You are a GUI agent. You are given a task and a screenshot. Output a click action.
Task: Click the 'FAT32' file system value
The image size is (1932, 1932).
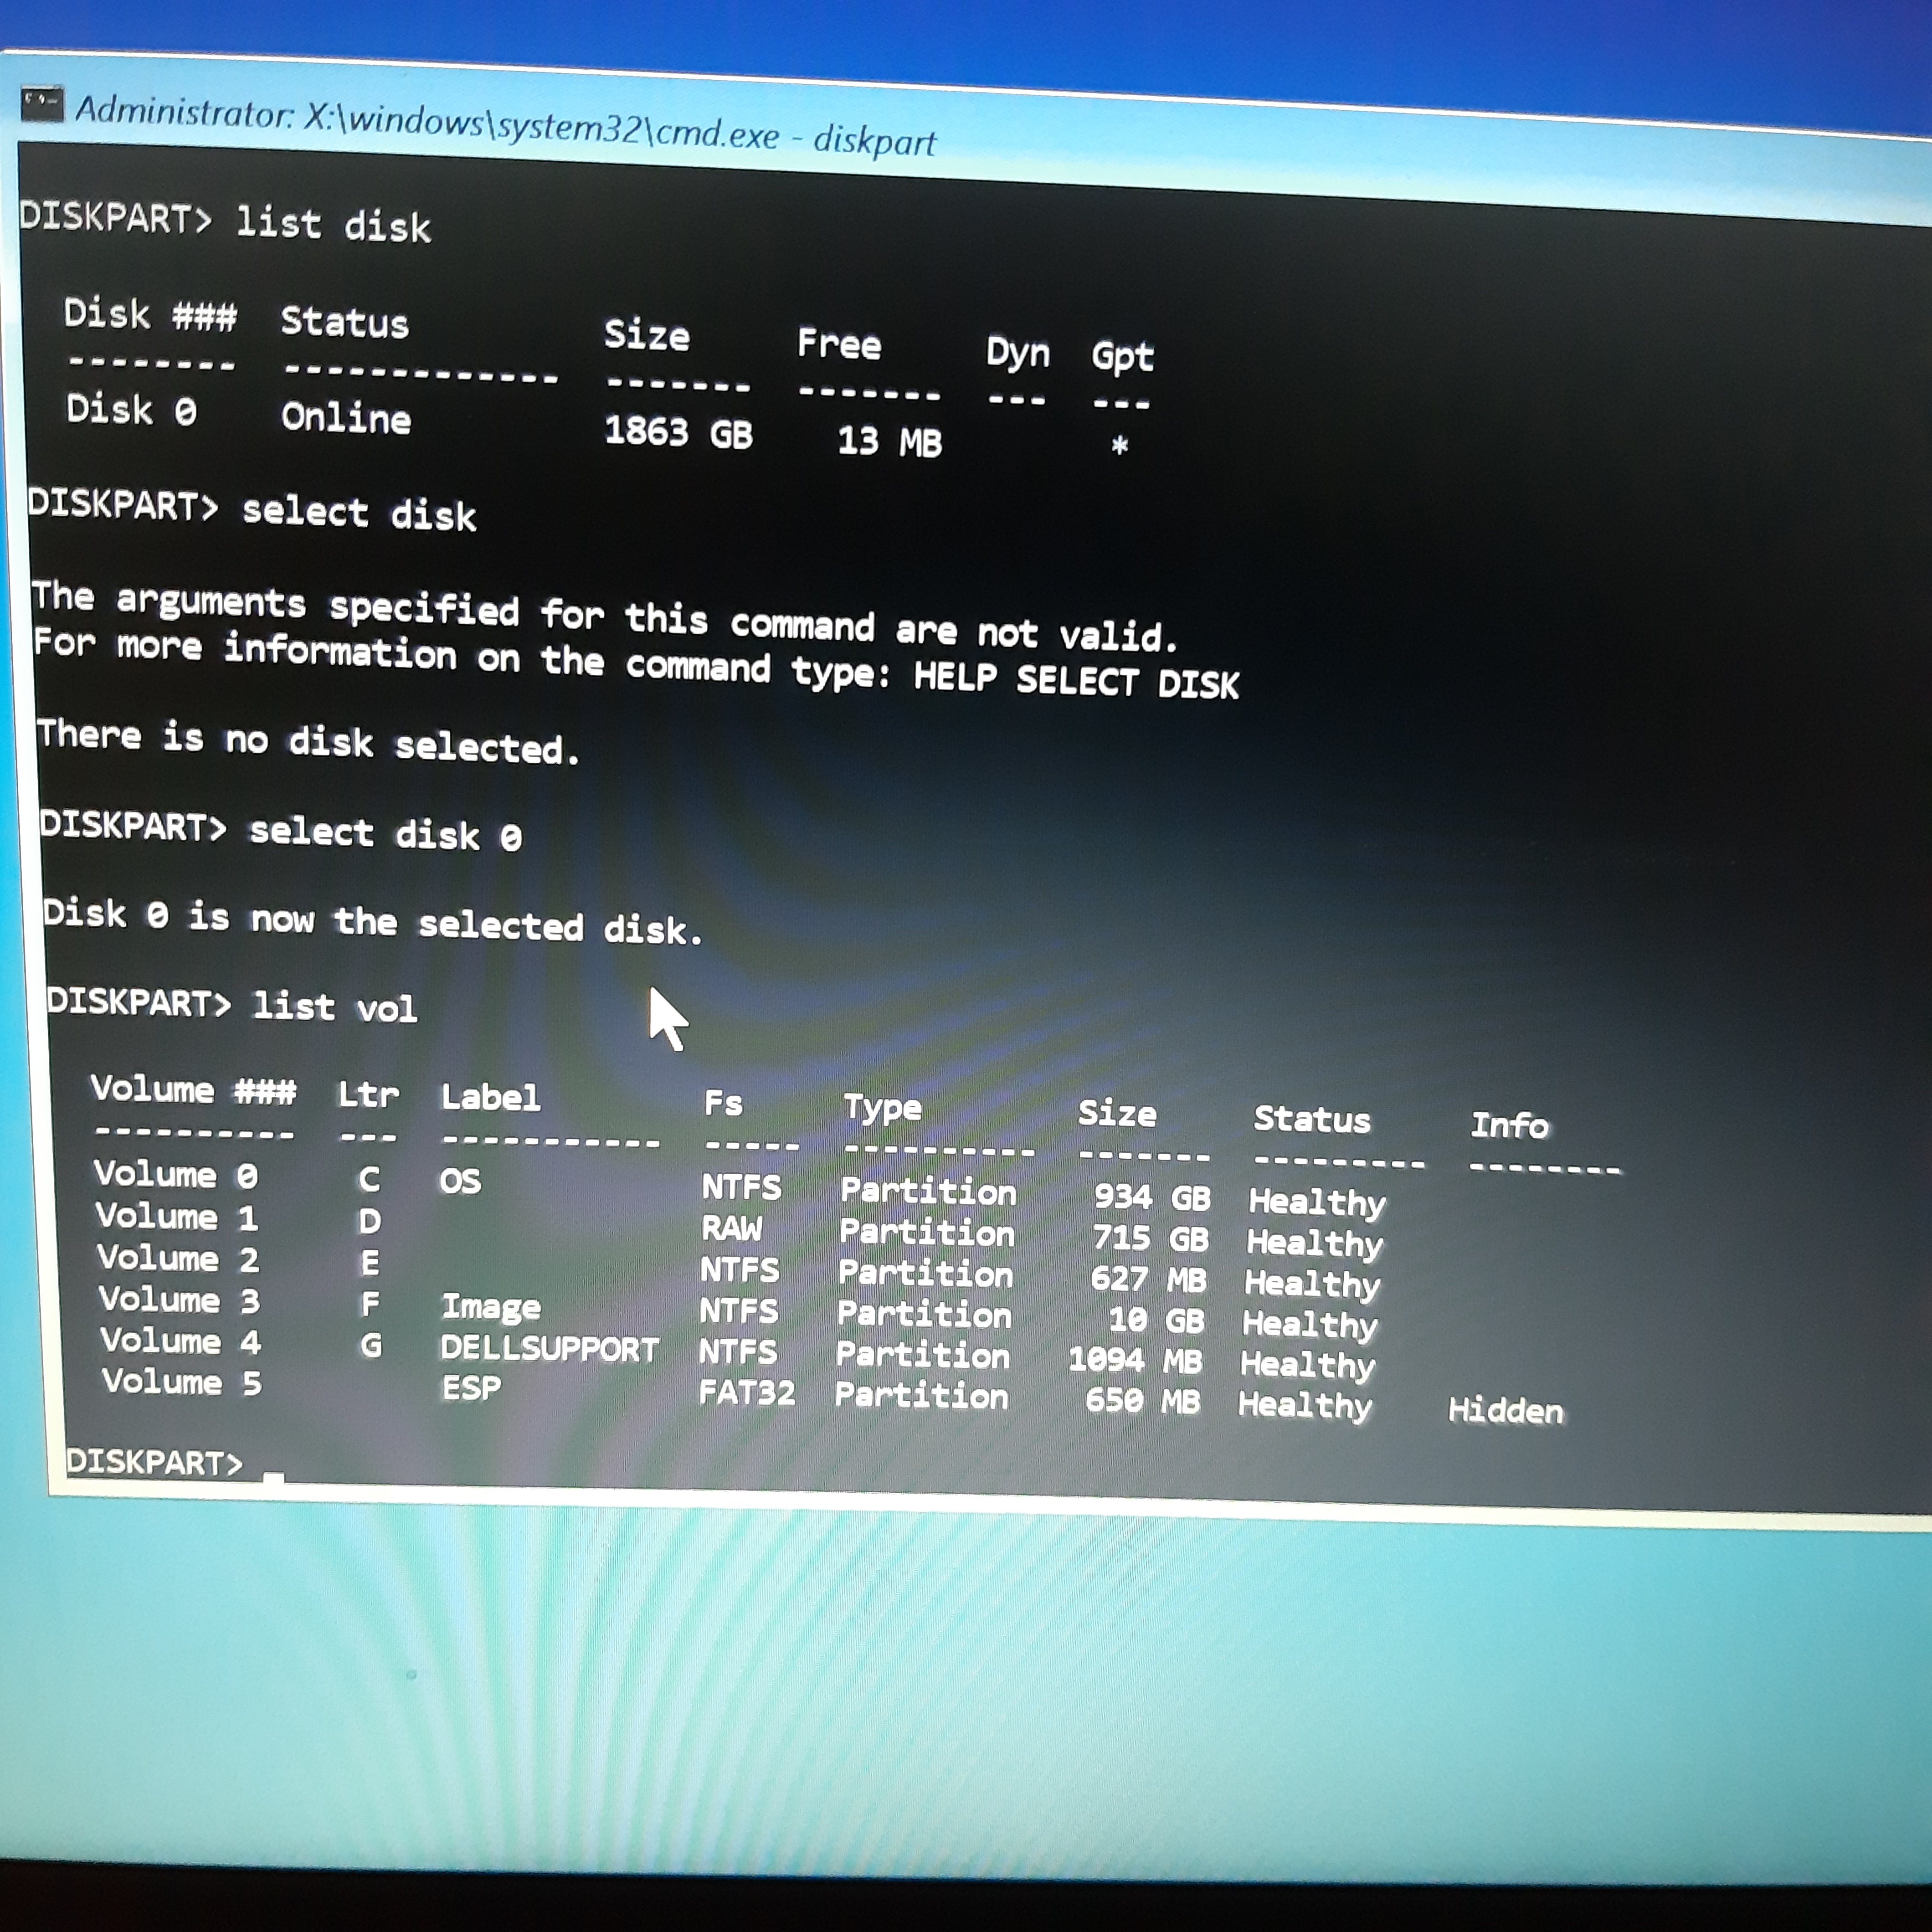pos(746,1393)
